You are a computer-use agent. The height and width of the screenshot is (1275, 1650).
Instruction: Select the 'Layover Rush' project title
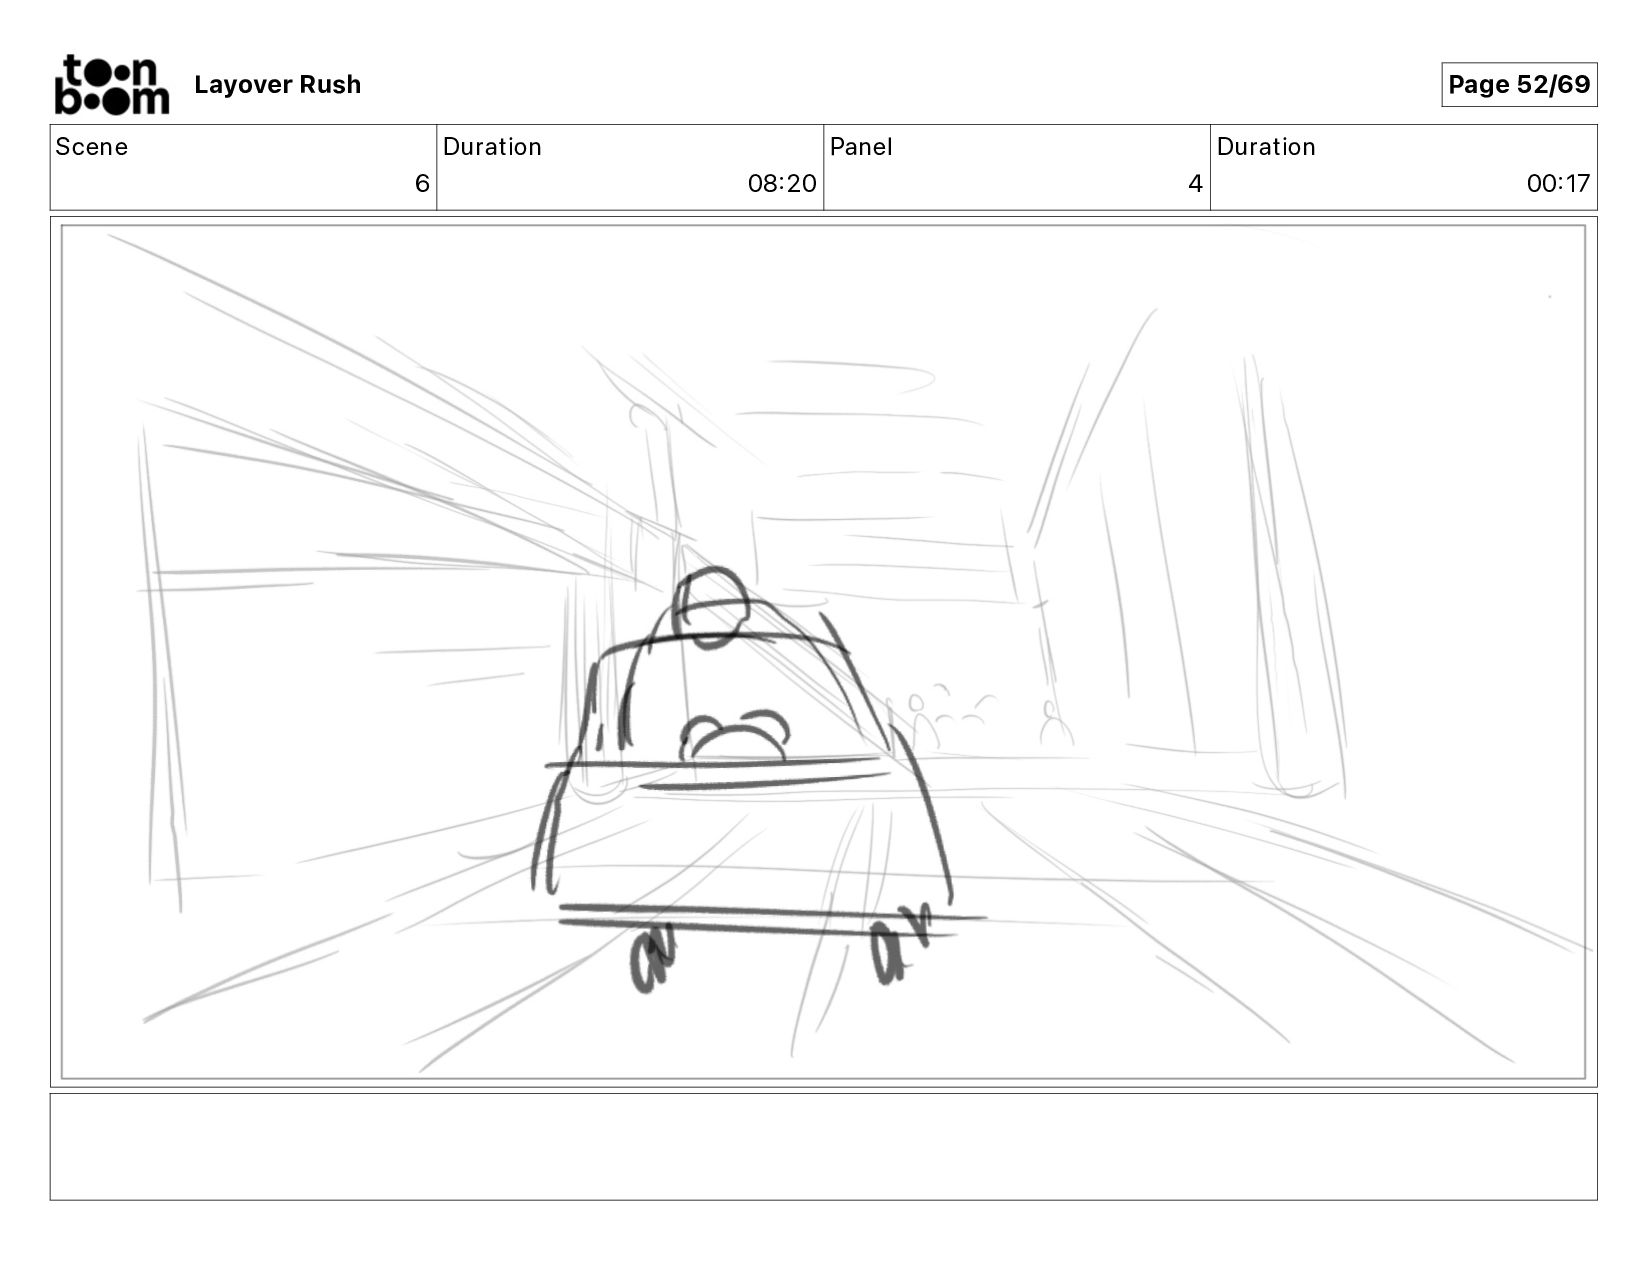pos(278,85)
